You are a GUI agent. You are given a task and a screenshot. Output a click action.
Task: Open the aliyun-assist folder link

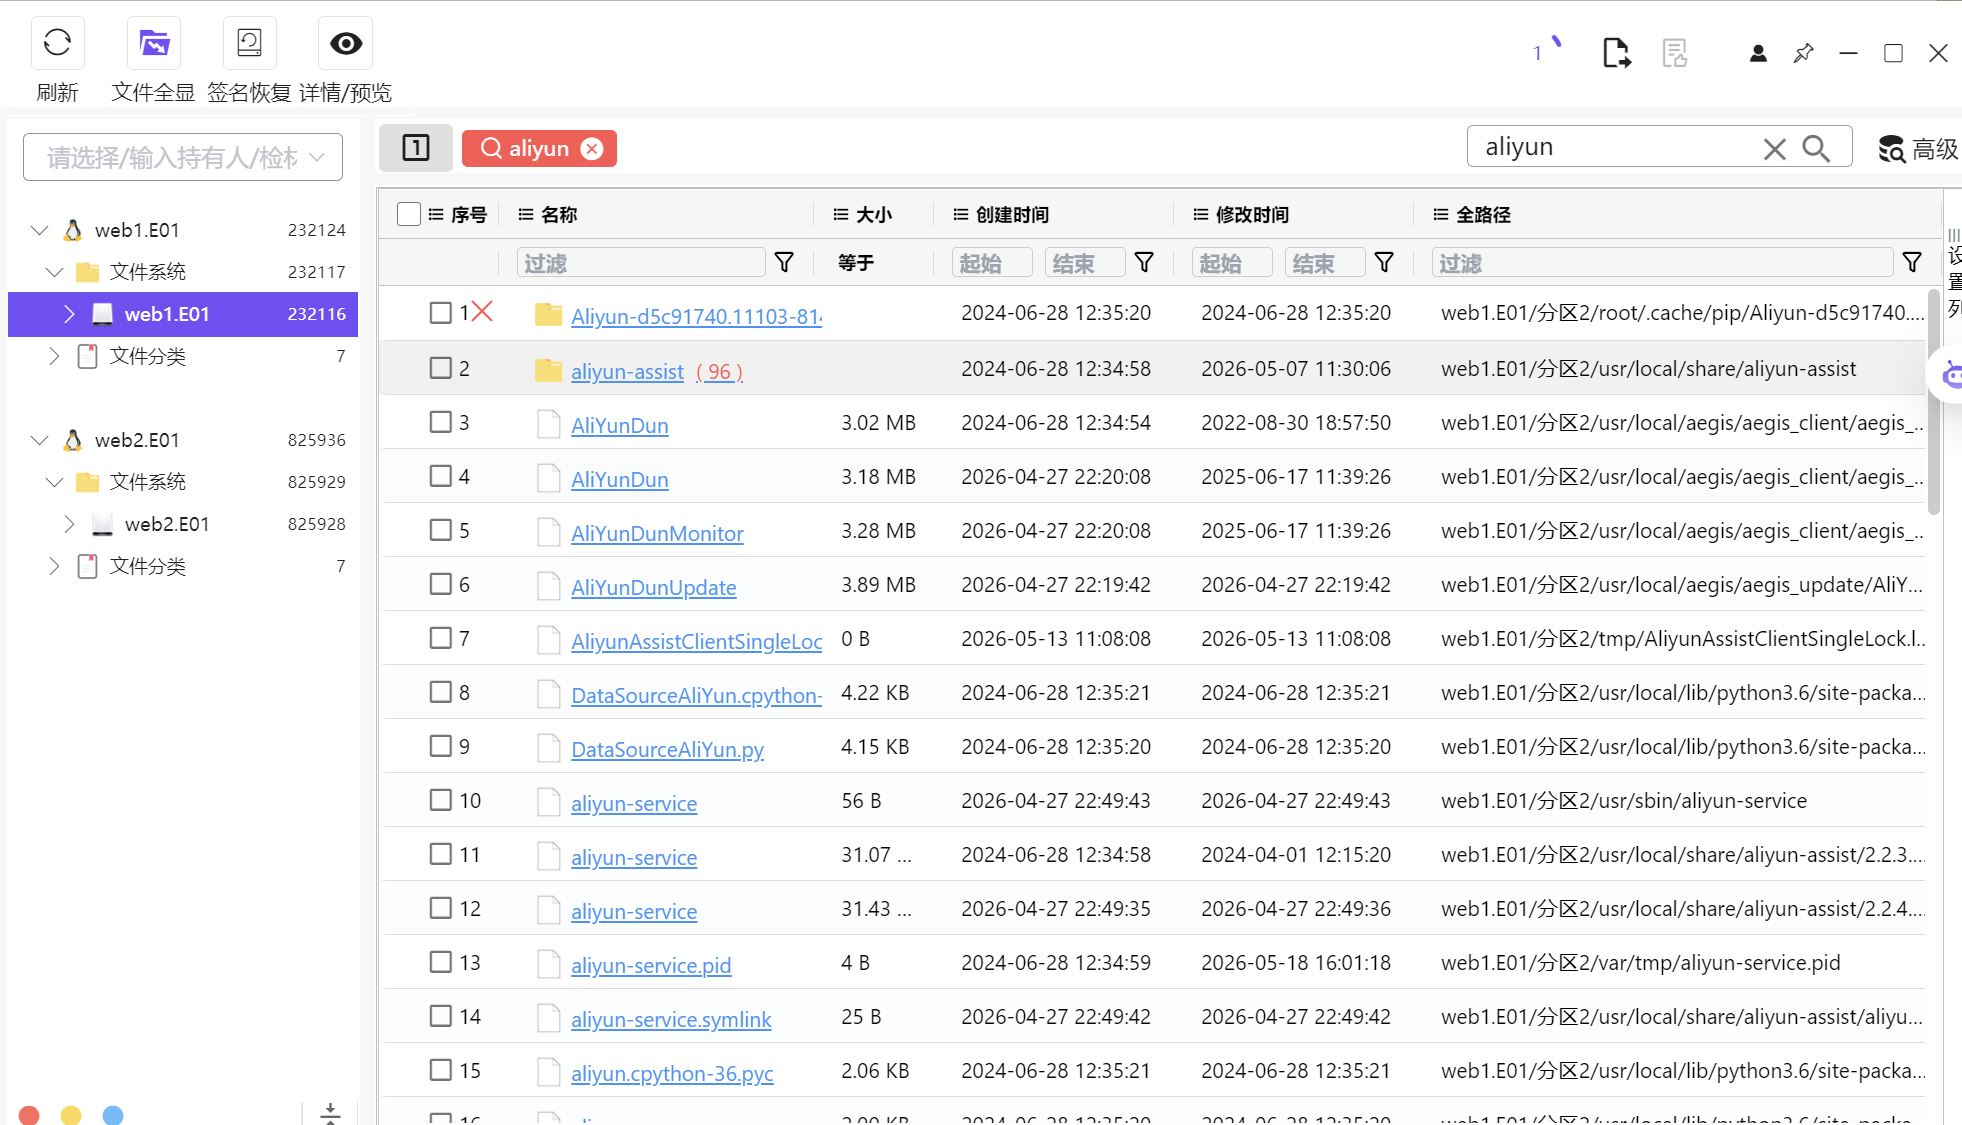[627, 371]
